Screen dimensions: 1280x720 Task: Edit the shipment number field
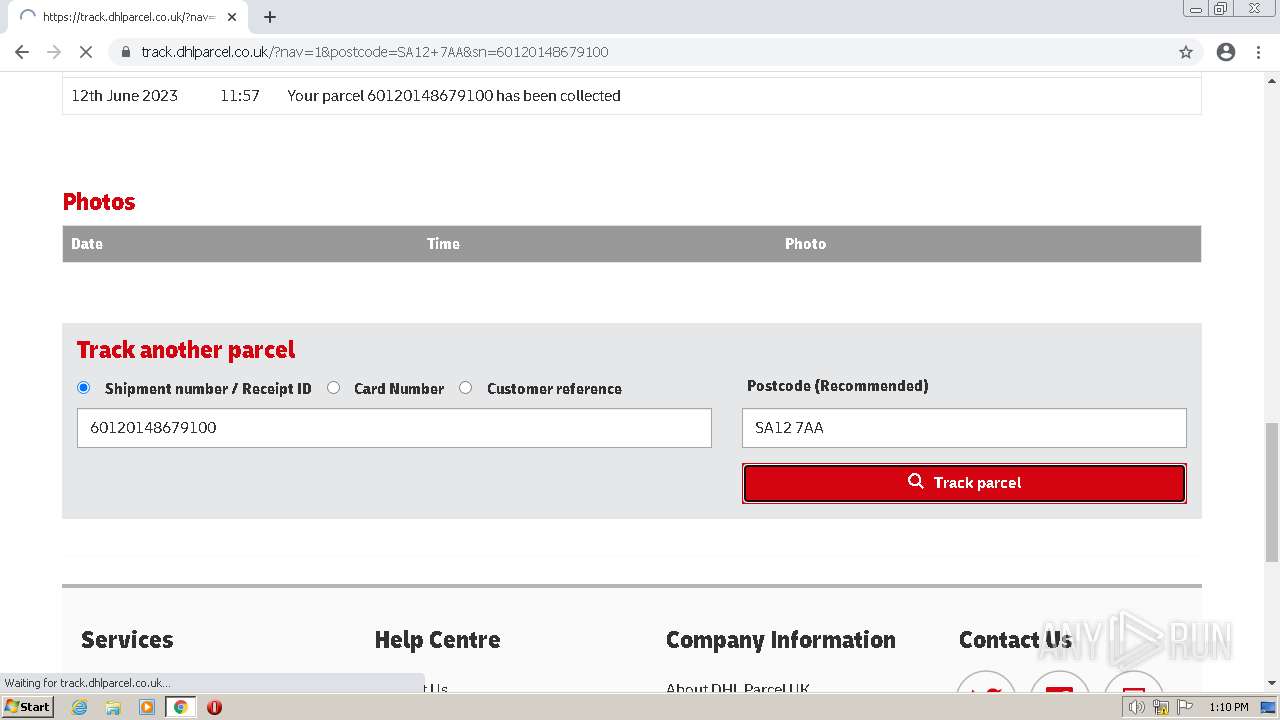(394, 428)
